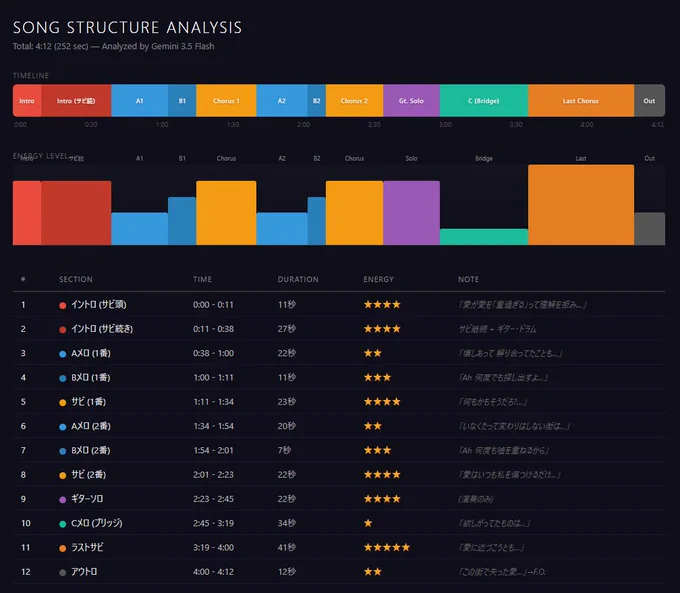Click the 7秒 duration cell
The height and width of the screenshot is (593, 680).
pyautogui.click(x=284, y=450)
